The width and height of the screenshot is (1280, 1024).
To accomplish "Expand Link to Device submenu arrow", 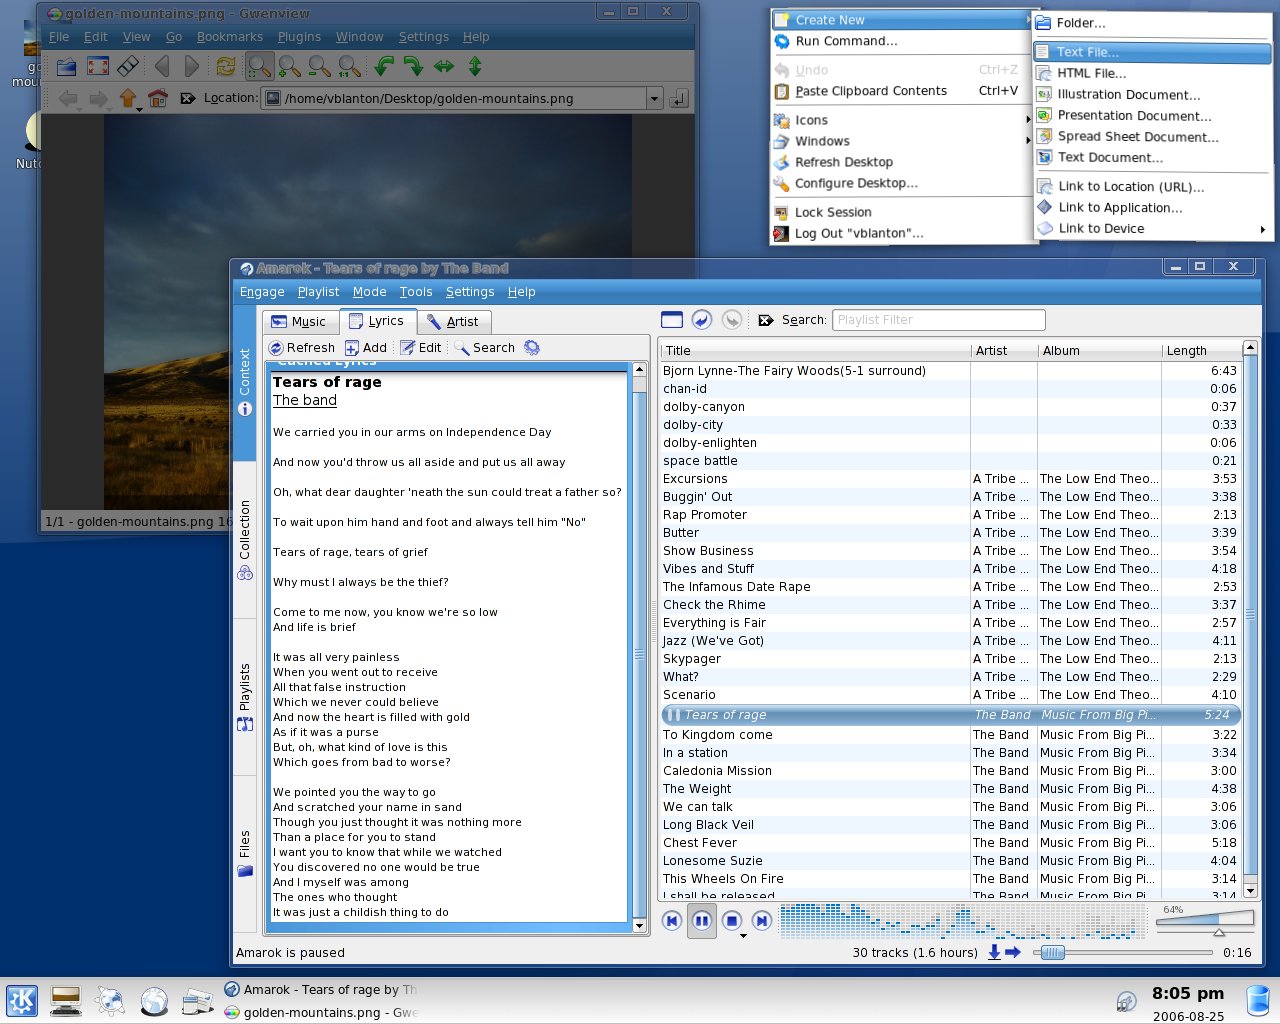I will point(1263,229).
